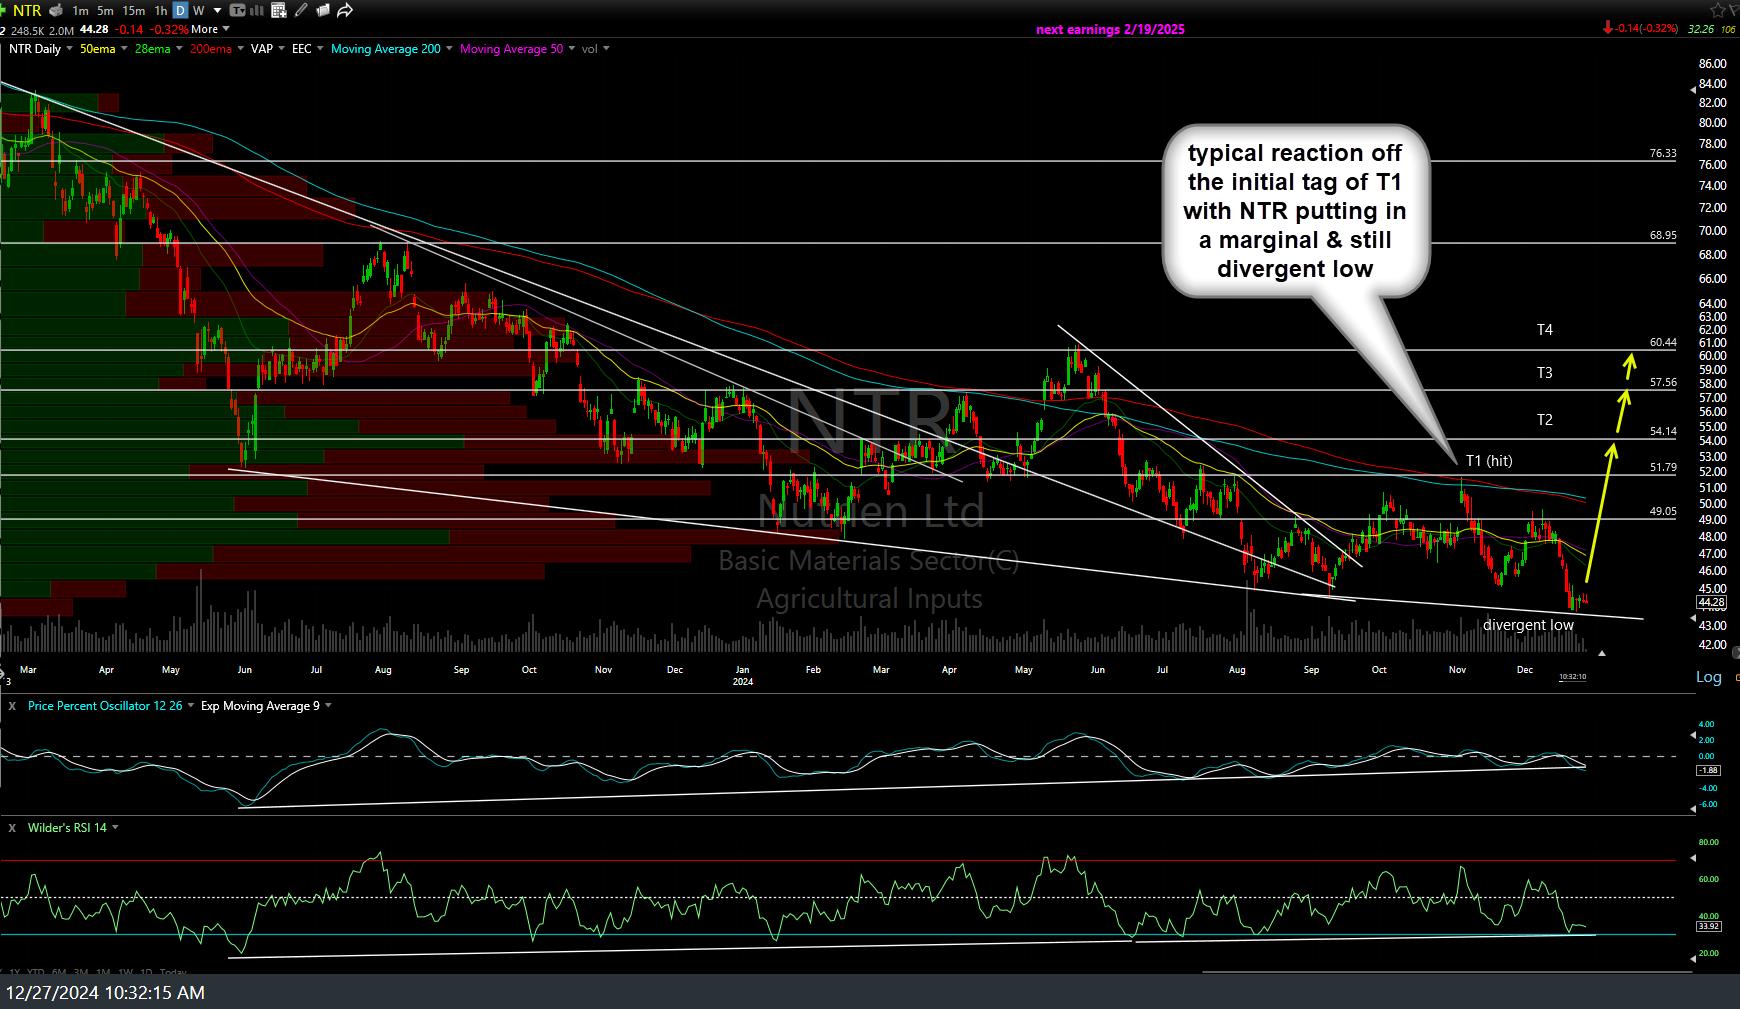Open the 50ema indicator dropdown
Image resolution: width=1740 pixels, height=1009 pixels.
(x=124, y=49)
